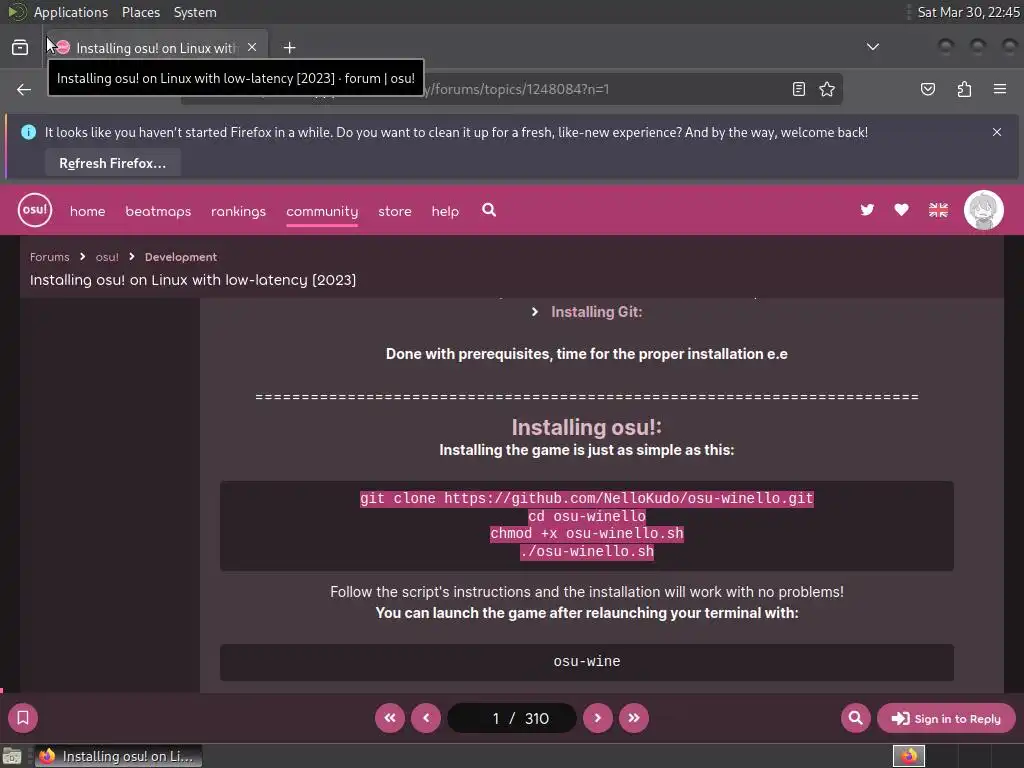Open the Applications menu in top panel
This screenshot has height=768, width=1024.
coord(71,12)
